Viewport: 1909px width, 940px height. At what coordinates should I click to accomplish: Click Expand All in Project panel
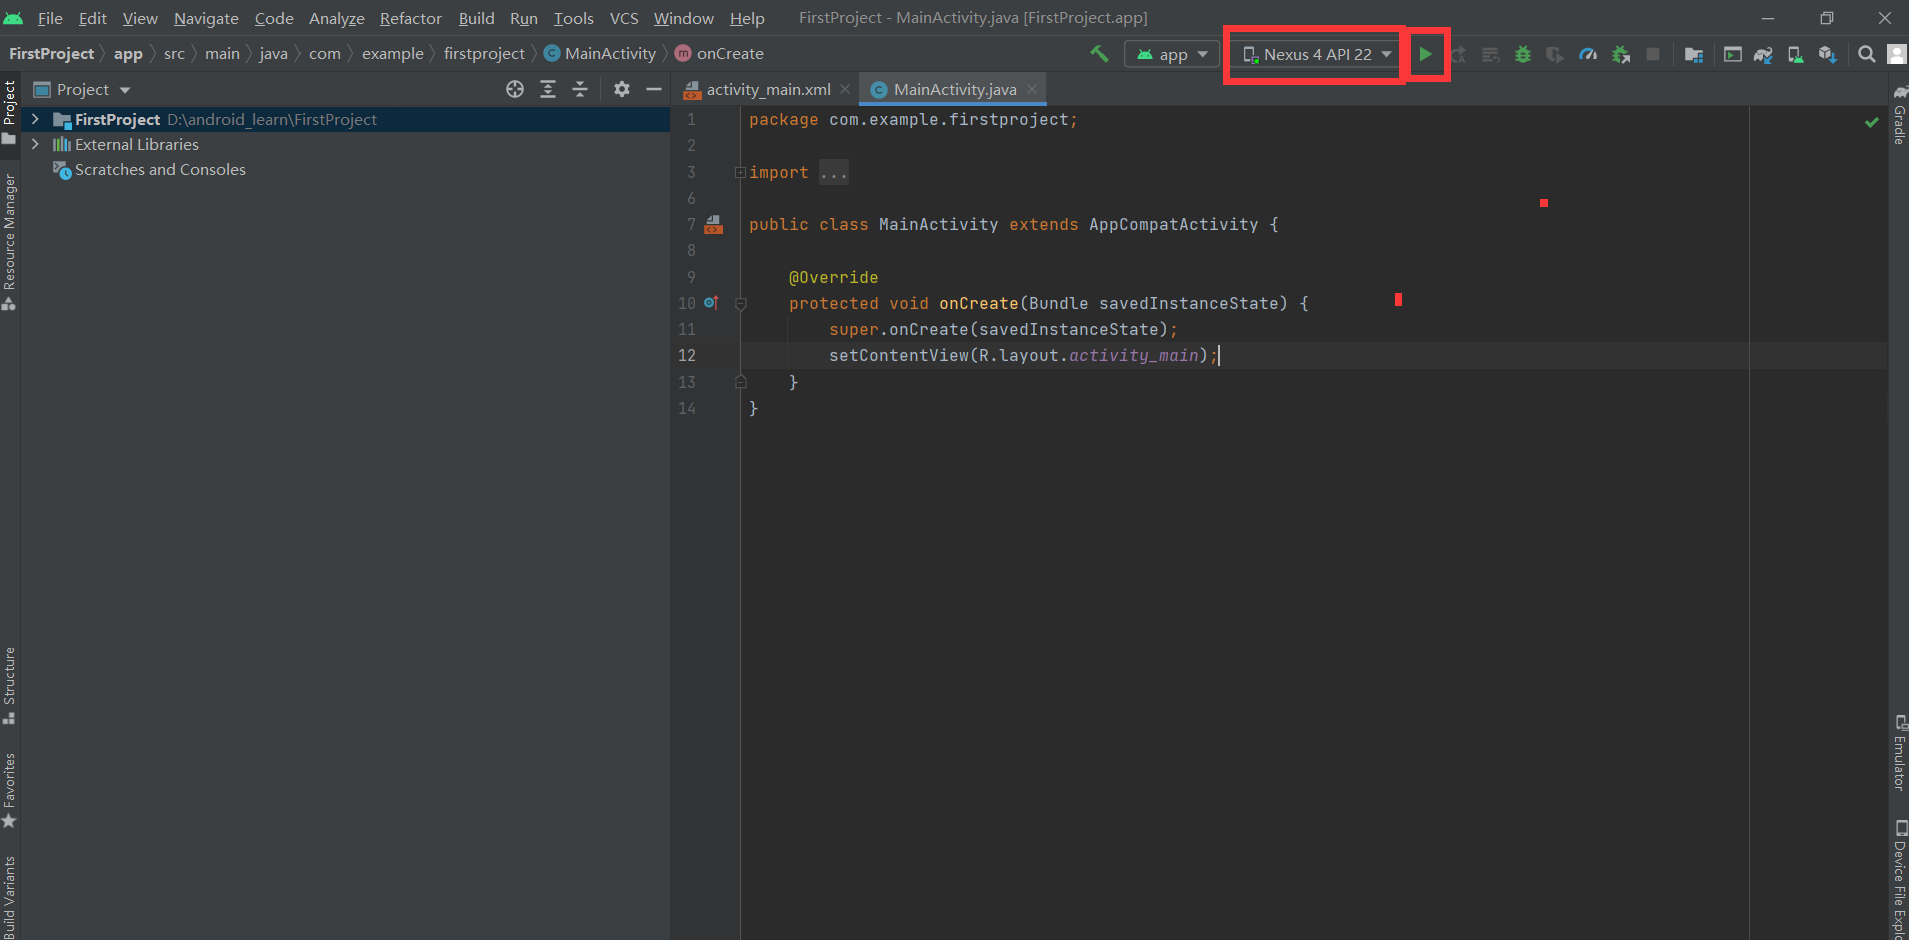click(x=548, y=89)
